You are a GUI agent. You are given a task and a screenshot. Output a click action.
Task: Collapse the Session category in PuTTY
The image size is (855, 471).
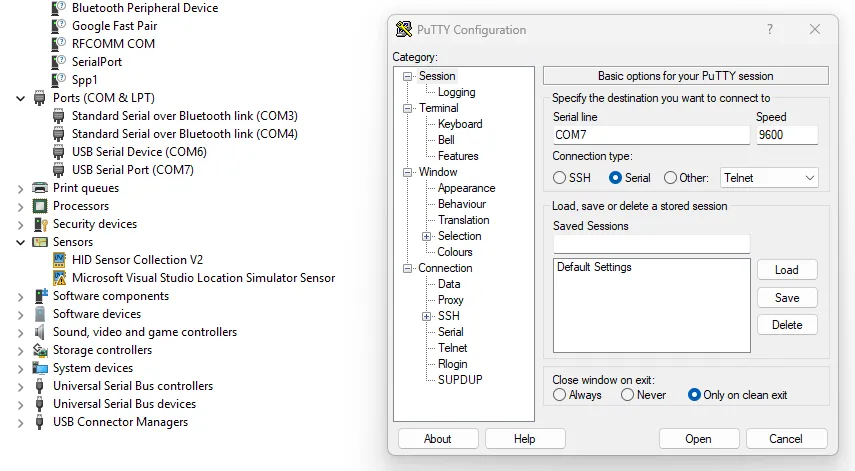tap(407, 76)
